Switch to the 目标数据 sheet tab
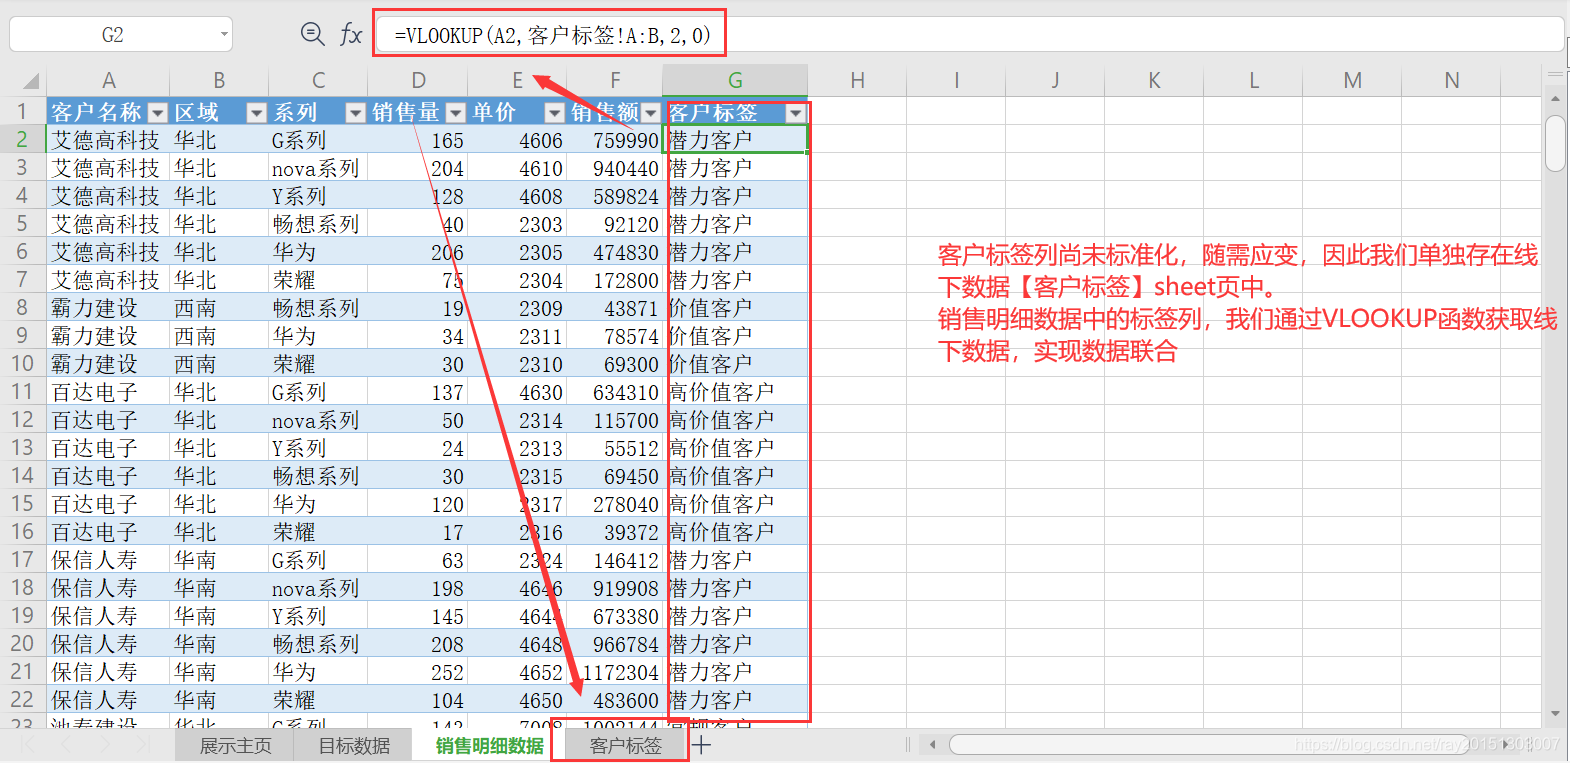 click(354, 745)
